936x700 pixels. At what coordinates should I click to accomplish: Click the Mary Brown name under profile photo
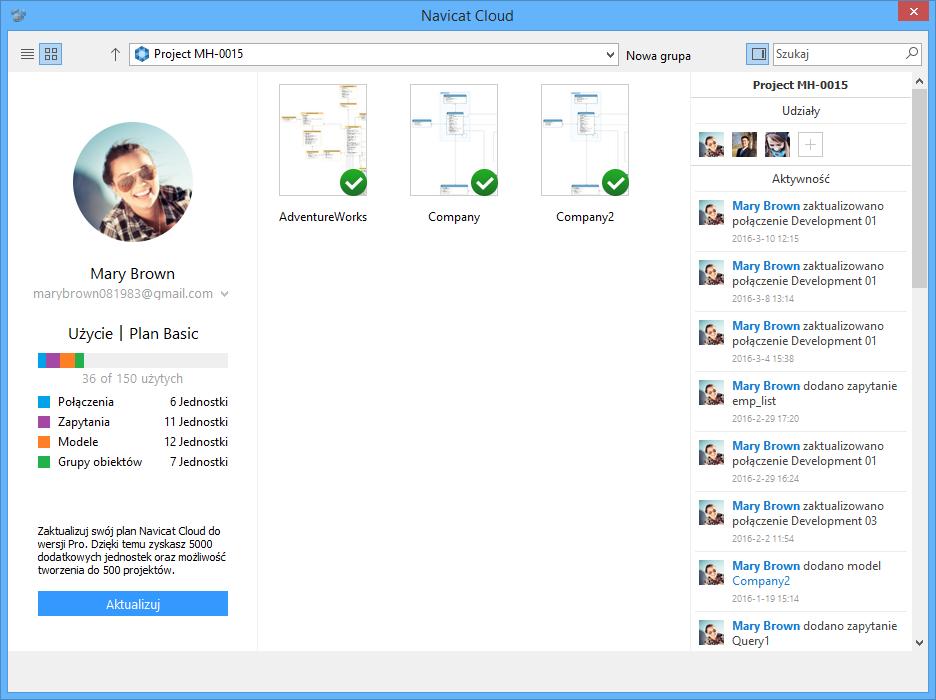[x=133, y=274]
